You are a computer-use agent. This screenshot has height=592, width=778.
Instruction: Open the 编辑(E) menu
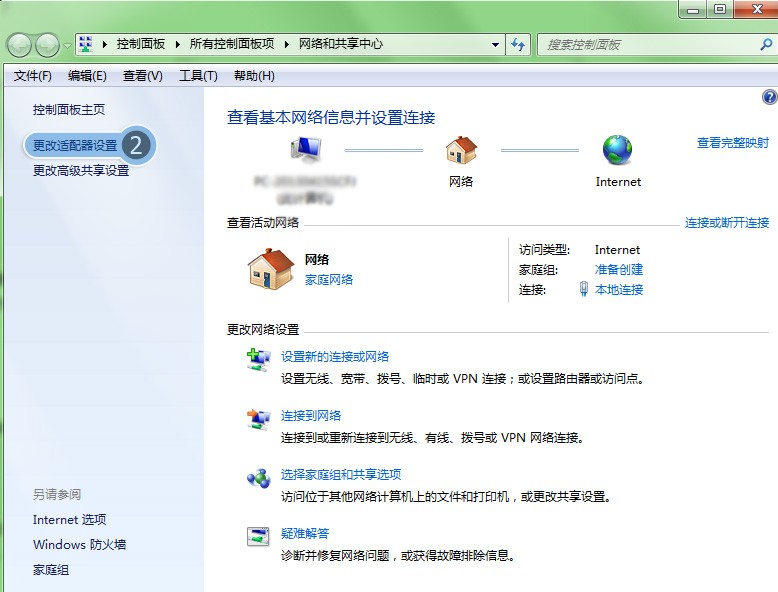pos(87,76)
